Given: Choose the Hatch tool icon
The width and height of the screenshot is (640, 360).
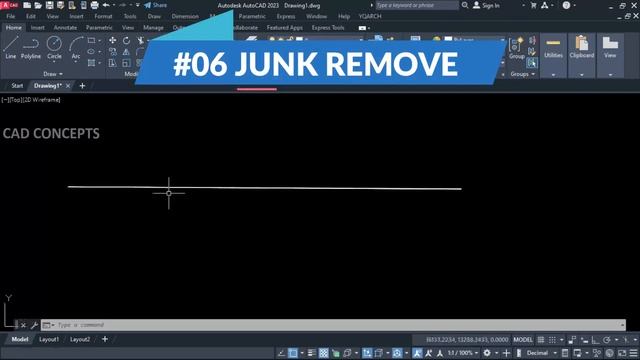Looking at the screenshot, I should click(x=91, y=63).
